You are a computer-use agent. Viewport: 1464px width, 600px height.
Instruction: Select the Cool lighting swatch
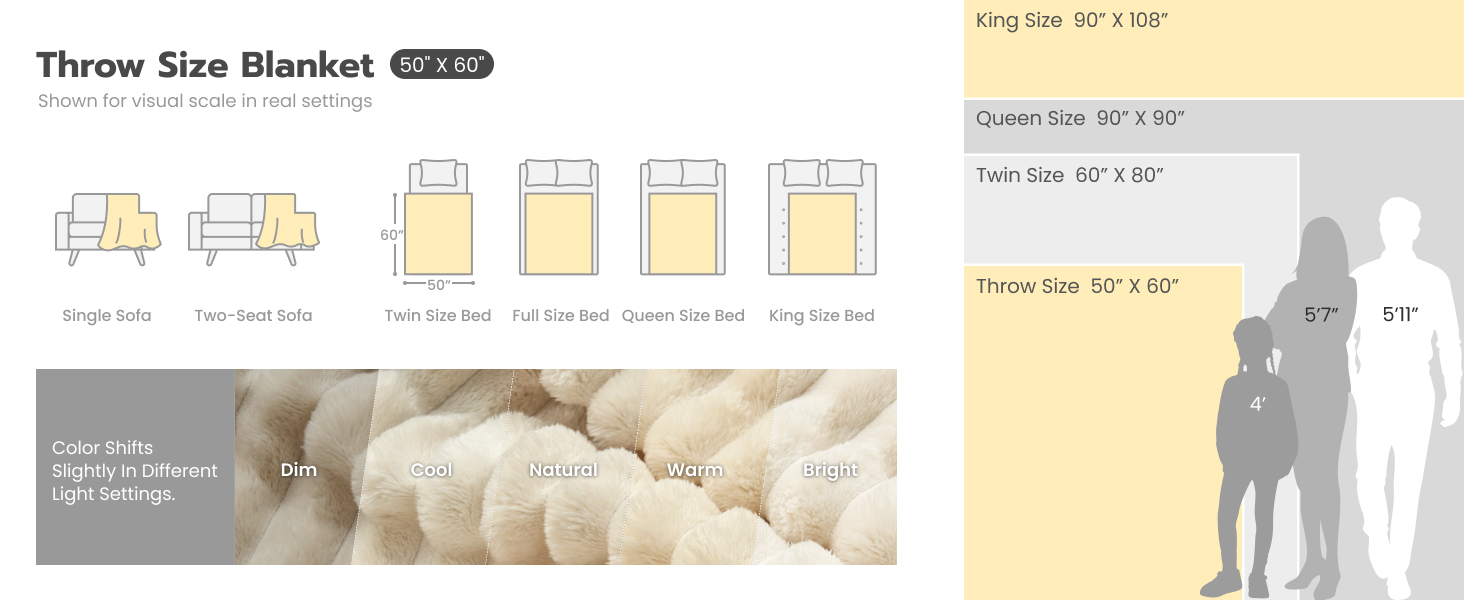[432, 469]
